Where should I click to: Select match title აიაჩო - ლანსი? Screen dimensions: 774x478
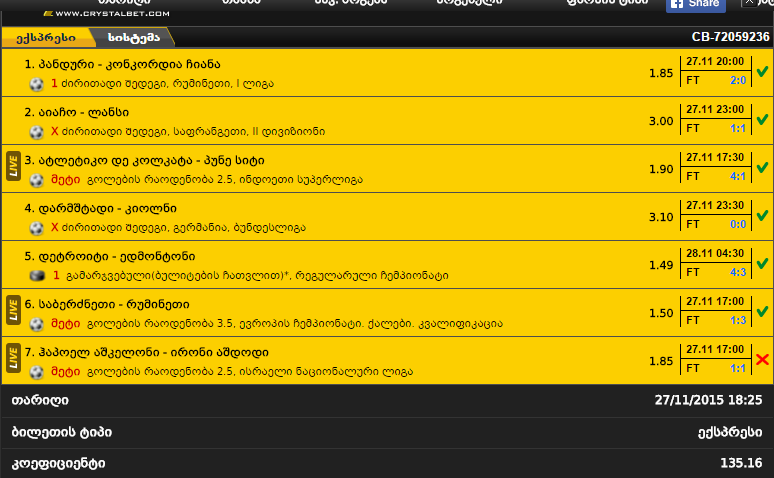[x=77, y=113]
